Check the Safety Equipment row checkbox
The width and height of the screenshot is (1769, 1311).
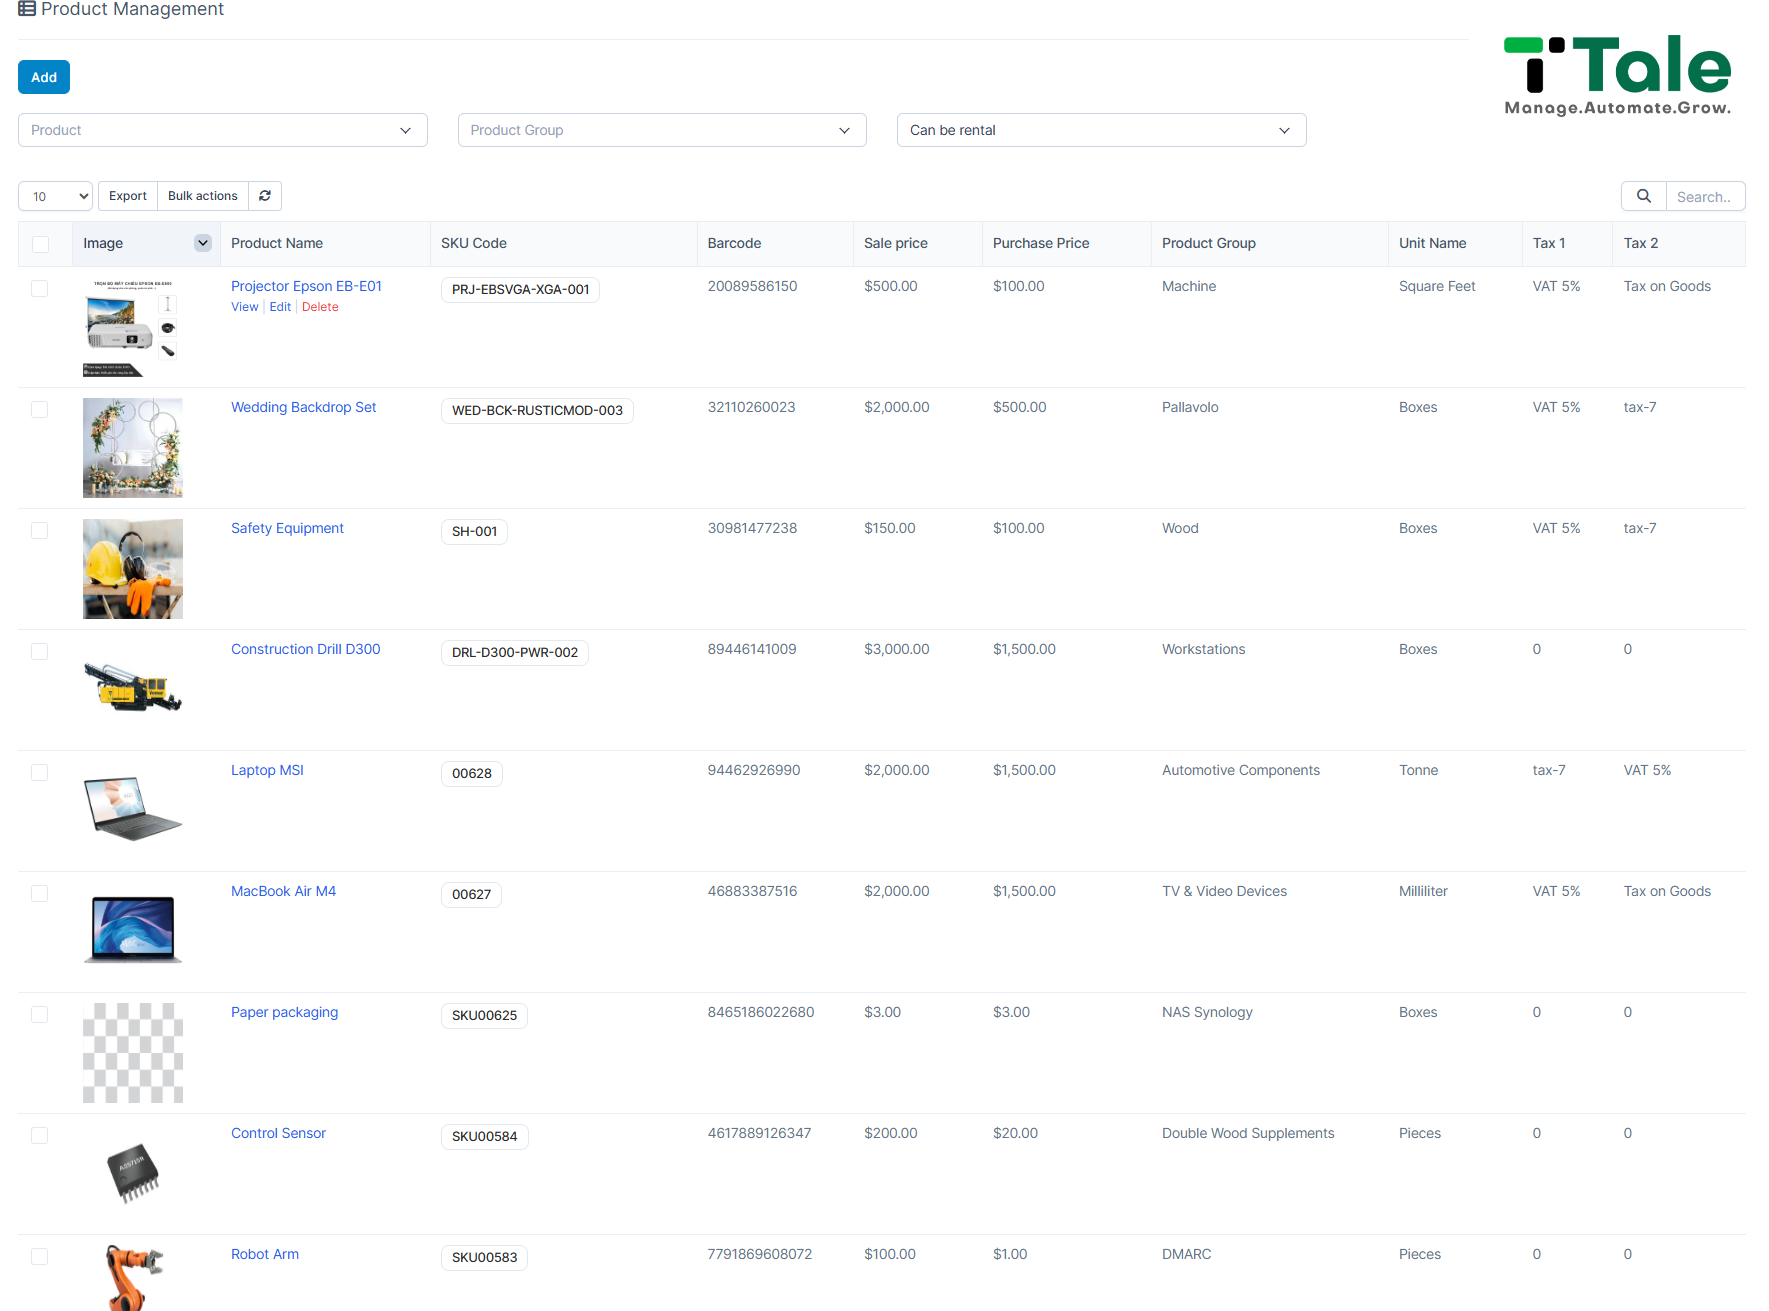click(40, 530)
